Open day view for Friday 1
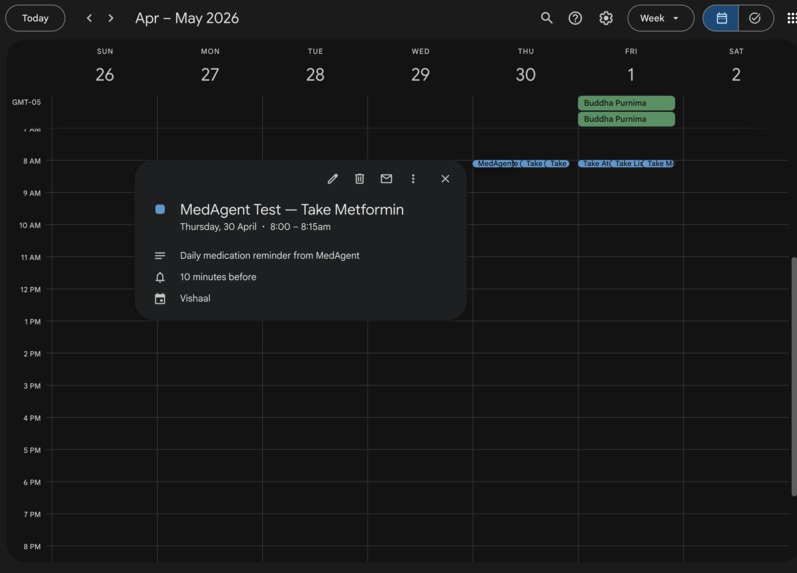The image size is (797, 573). (631, 75)
